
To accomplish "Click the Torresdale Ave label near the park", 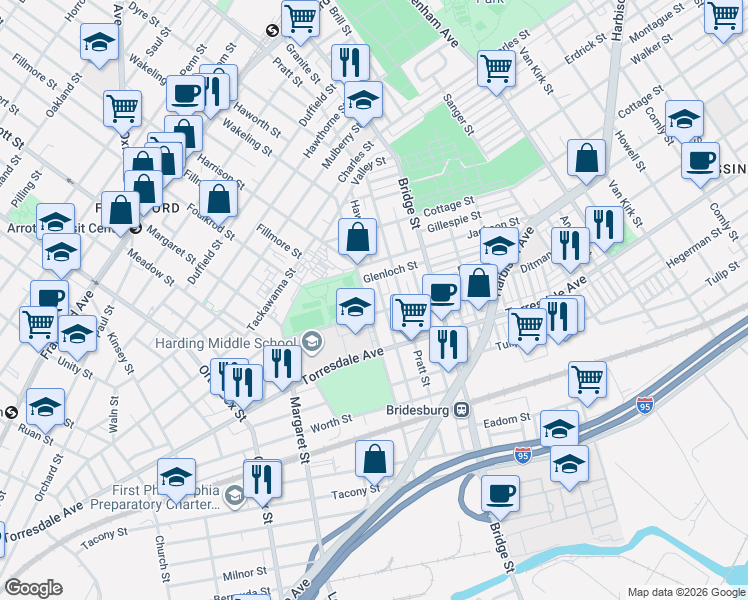I will point(343,366).
